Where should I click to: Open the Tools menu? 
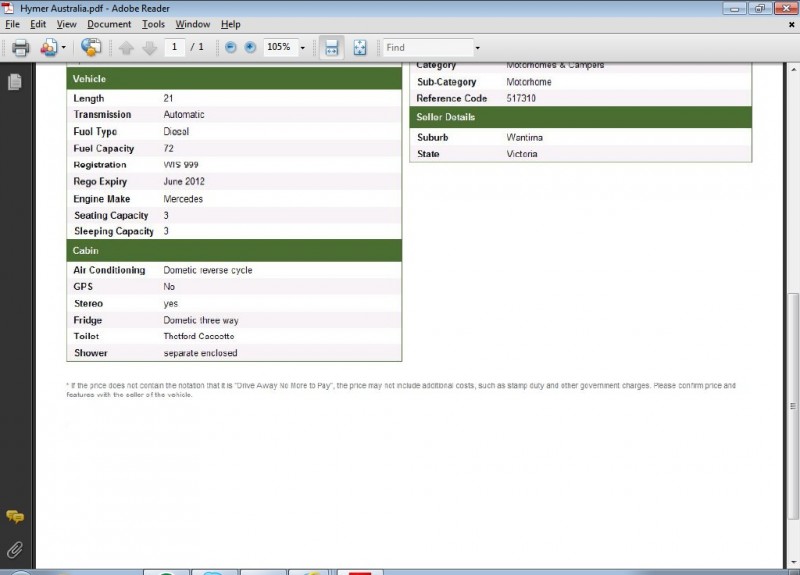[153, 24]
